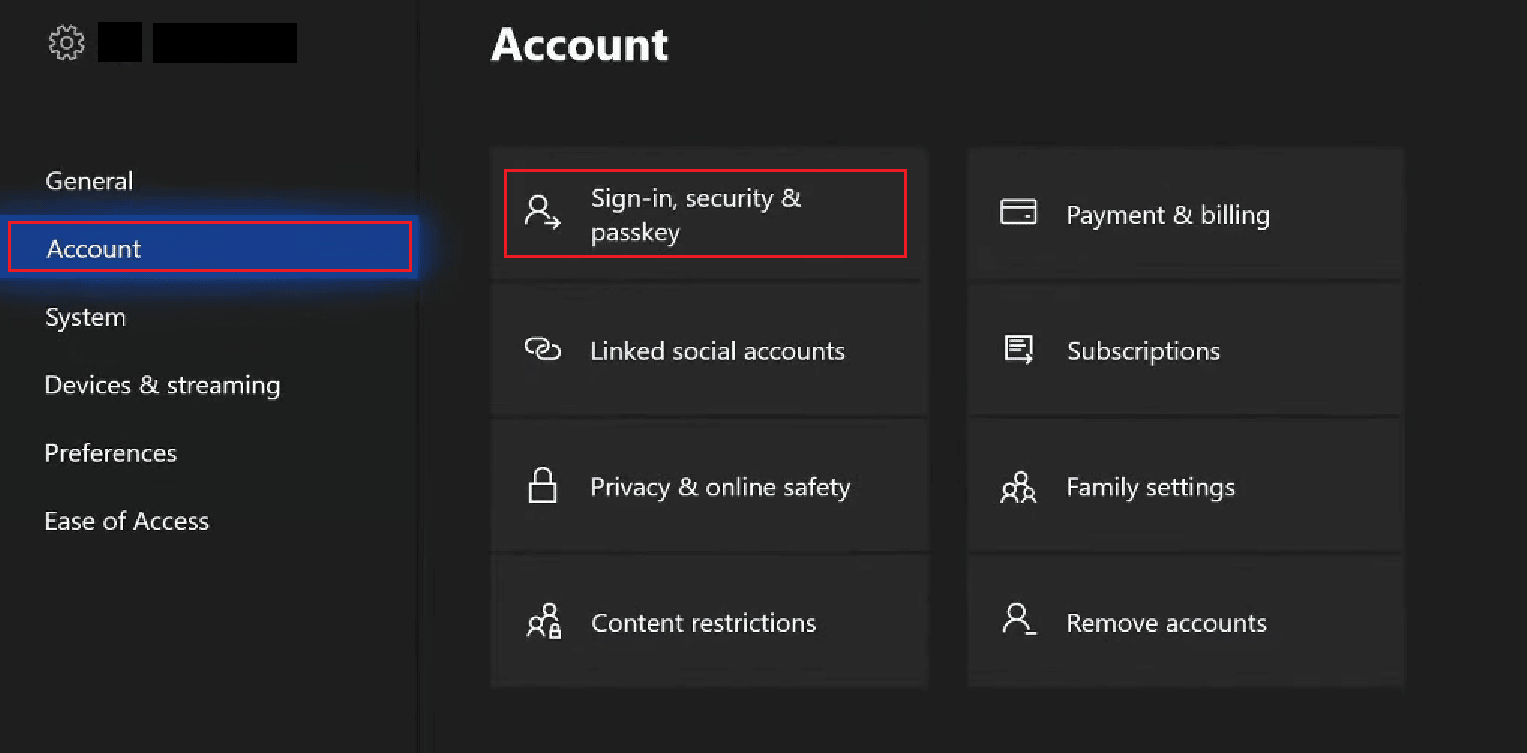The width and height of the screenshot is (1527, 753).
Task: Click the Linked social accounts chain icon
Action: pos(541,350)
